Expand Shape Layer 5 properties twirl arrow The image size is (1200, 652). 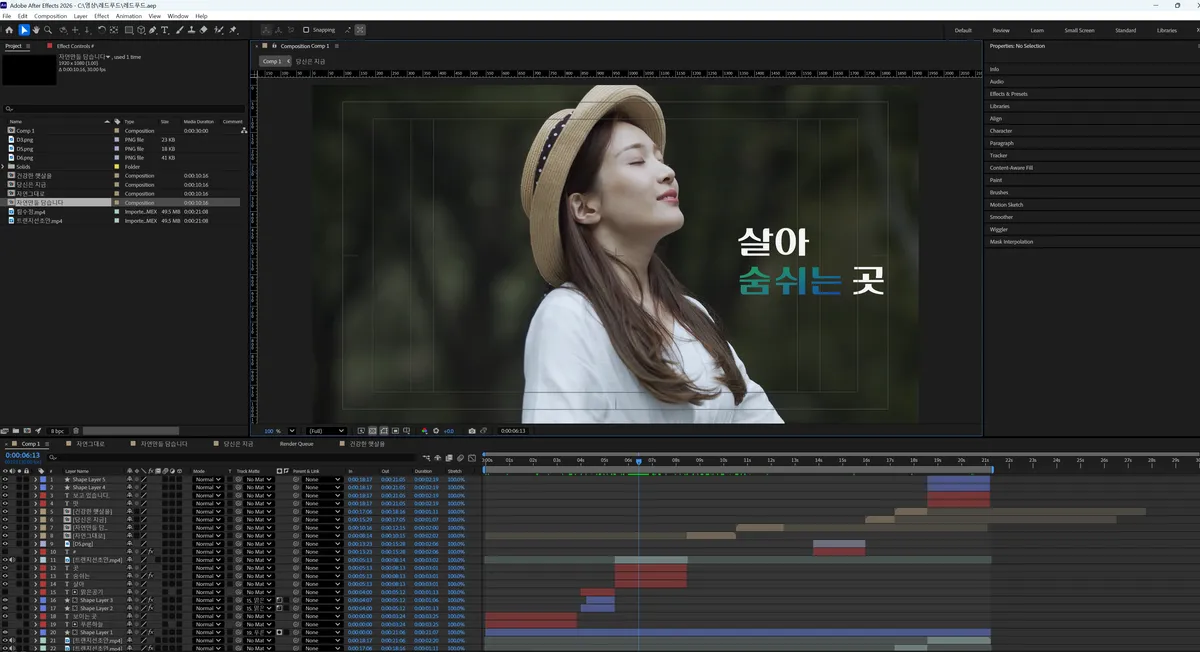click(35, 479)
